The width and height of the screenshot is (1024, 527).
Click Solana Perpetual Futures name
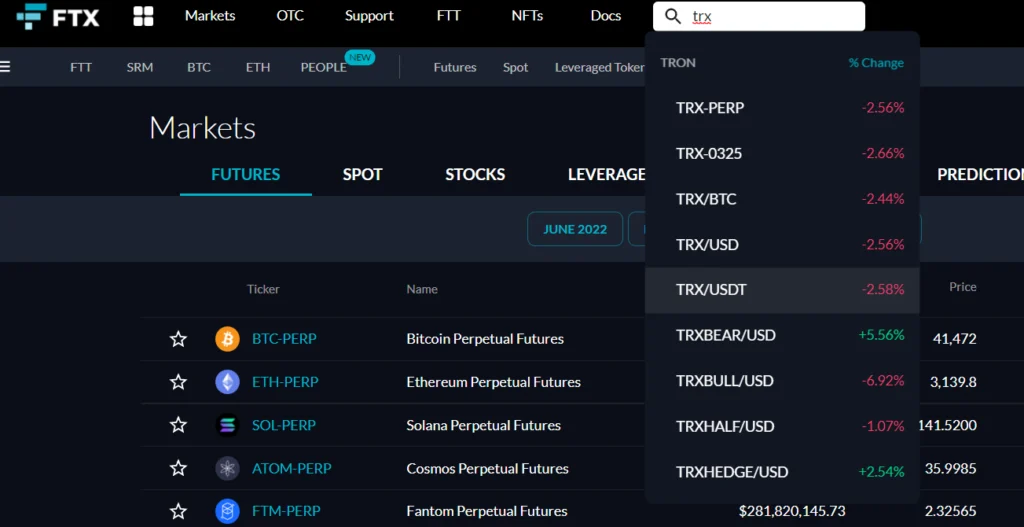tap(483, 425)
